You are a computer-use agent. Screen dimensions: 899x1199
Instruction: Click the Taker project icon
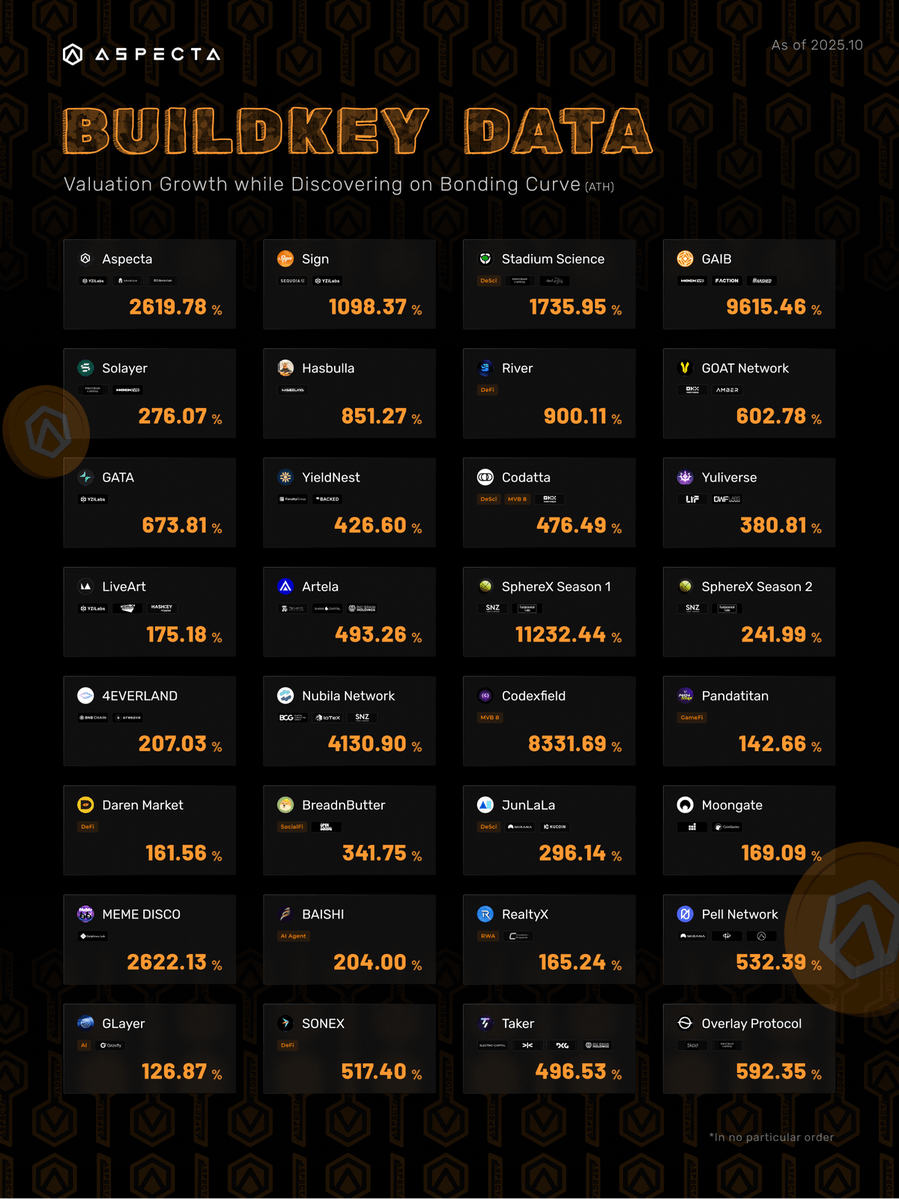(485, 1023)
